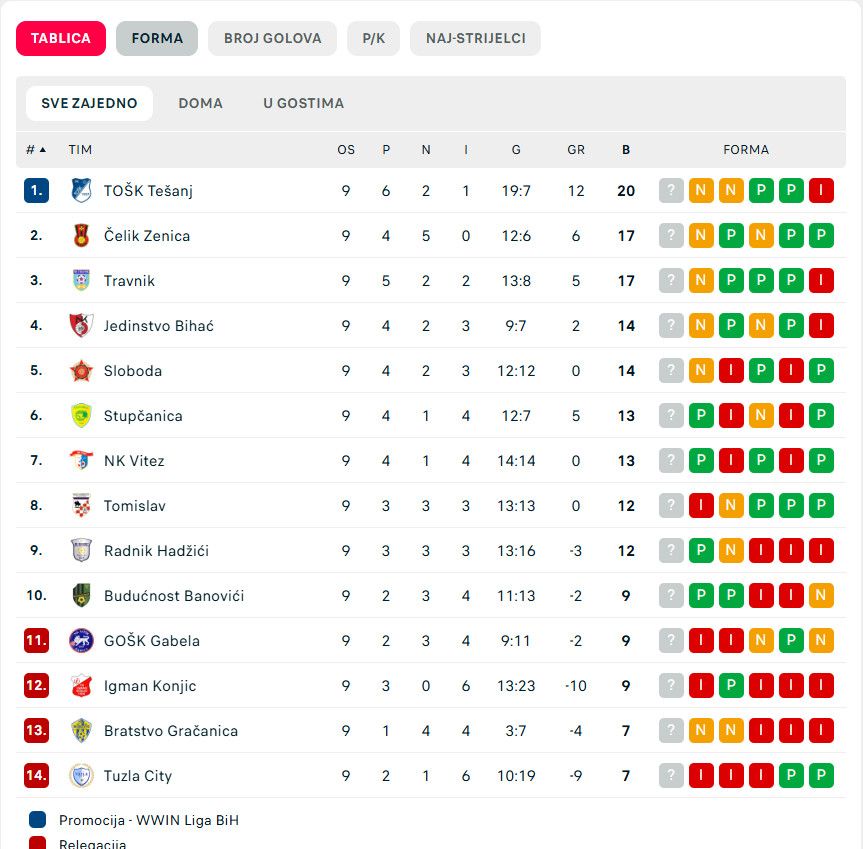Click the Stupčanica yellow team badge
This screenshot has width=863, height=849.
[81, 415]
